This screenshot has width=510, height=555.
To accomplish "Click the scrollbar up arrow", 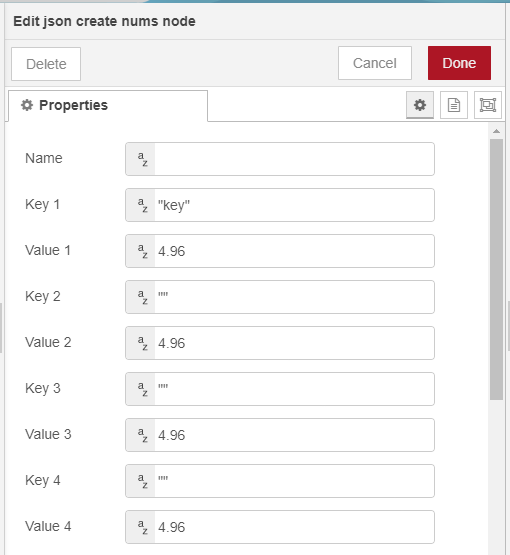I will [497, 131].
